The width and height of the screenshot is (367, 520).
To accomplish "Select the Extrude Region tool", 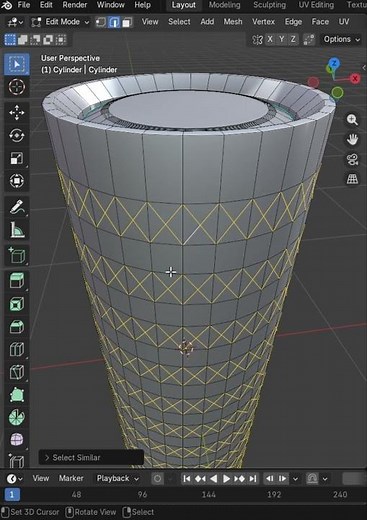I will click(17, 281).
